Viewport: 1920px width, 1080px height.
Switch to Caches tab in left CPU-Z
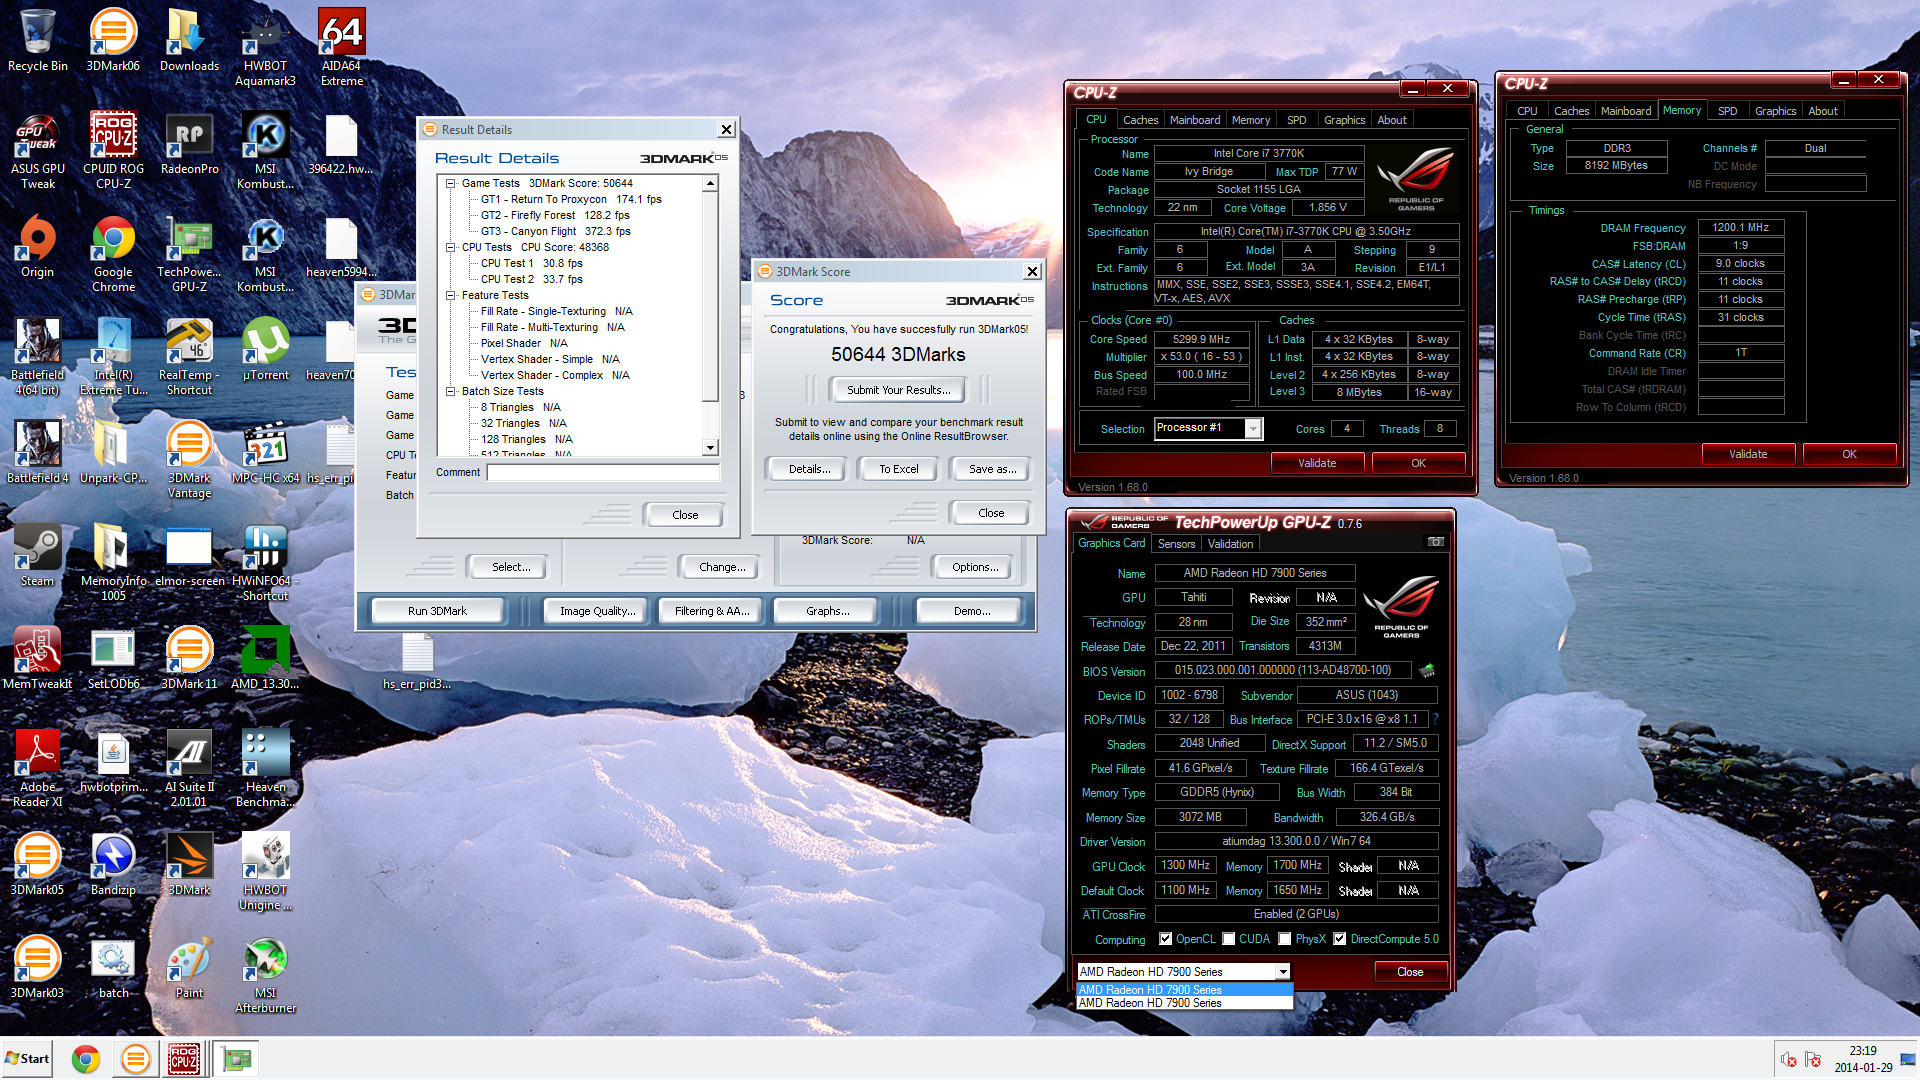click(x=1140, y=120)
